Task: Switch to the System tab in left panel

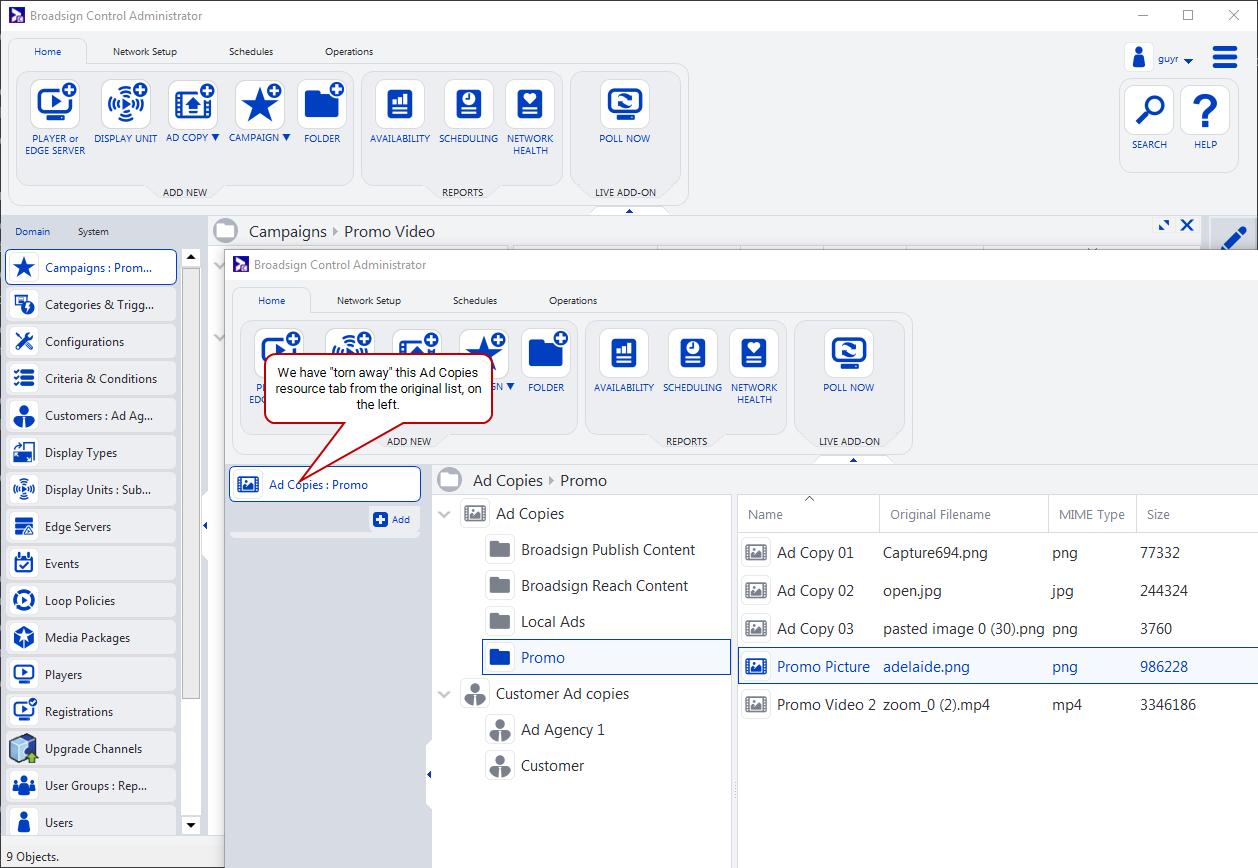Action: [93, 232]
